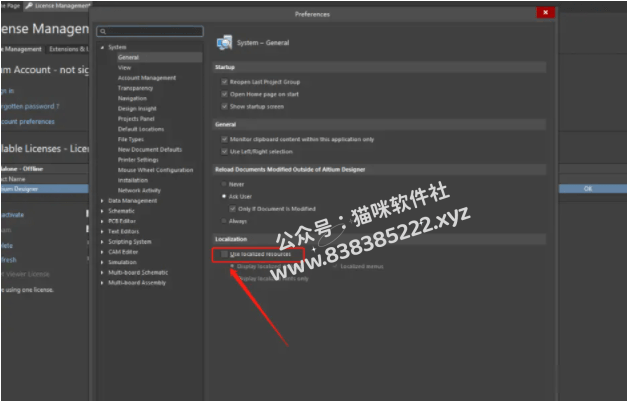The height and width of the screenshot is (401, 627).
Task: Open Transparency settings page
Action: [135, 88]
